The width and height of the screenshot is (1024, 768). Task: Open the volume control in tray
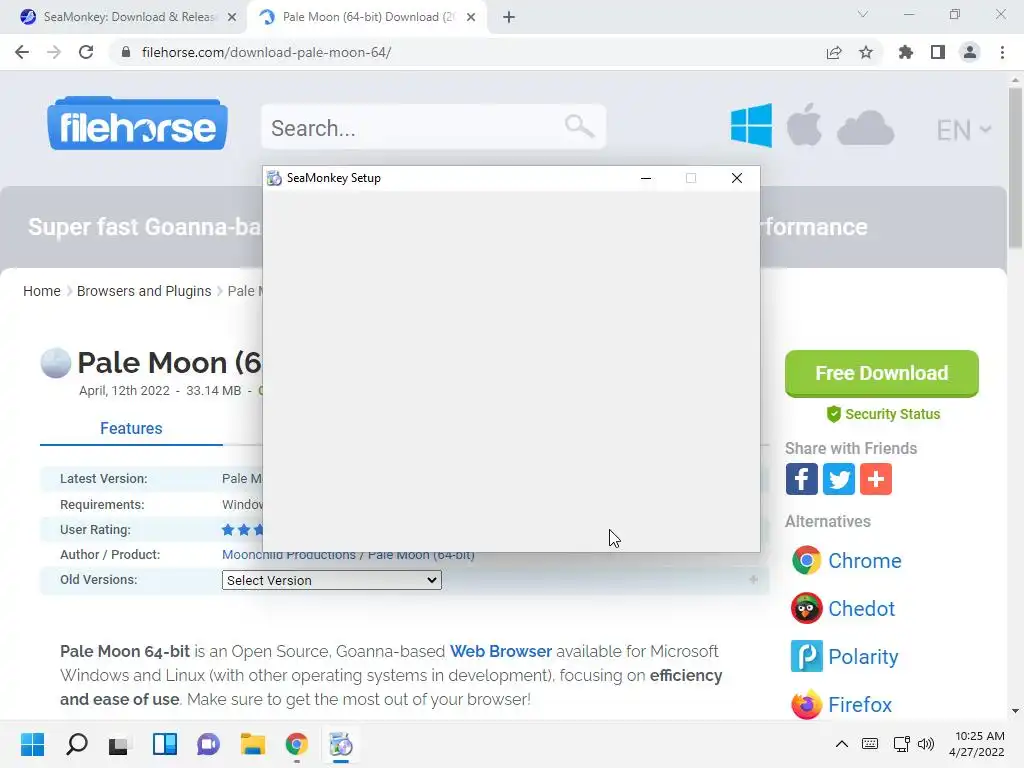[x=926, y=744]
